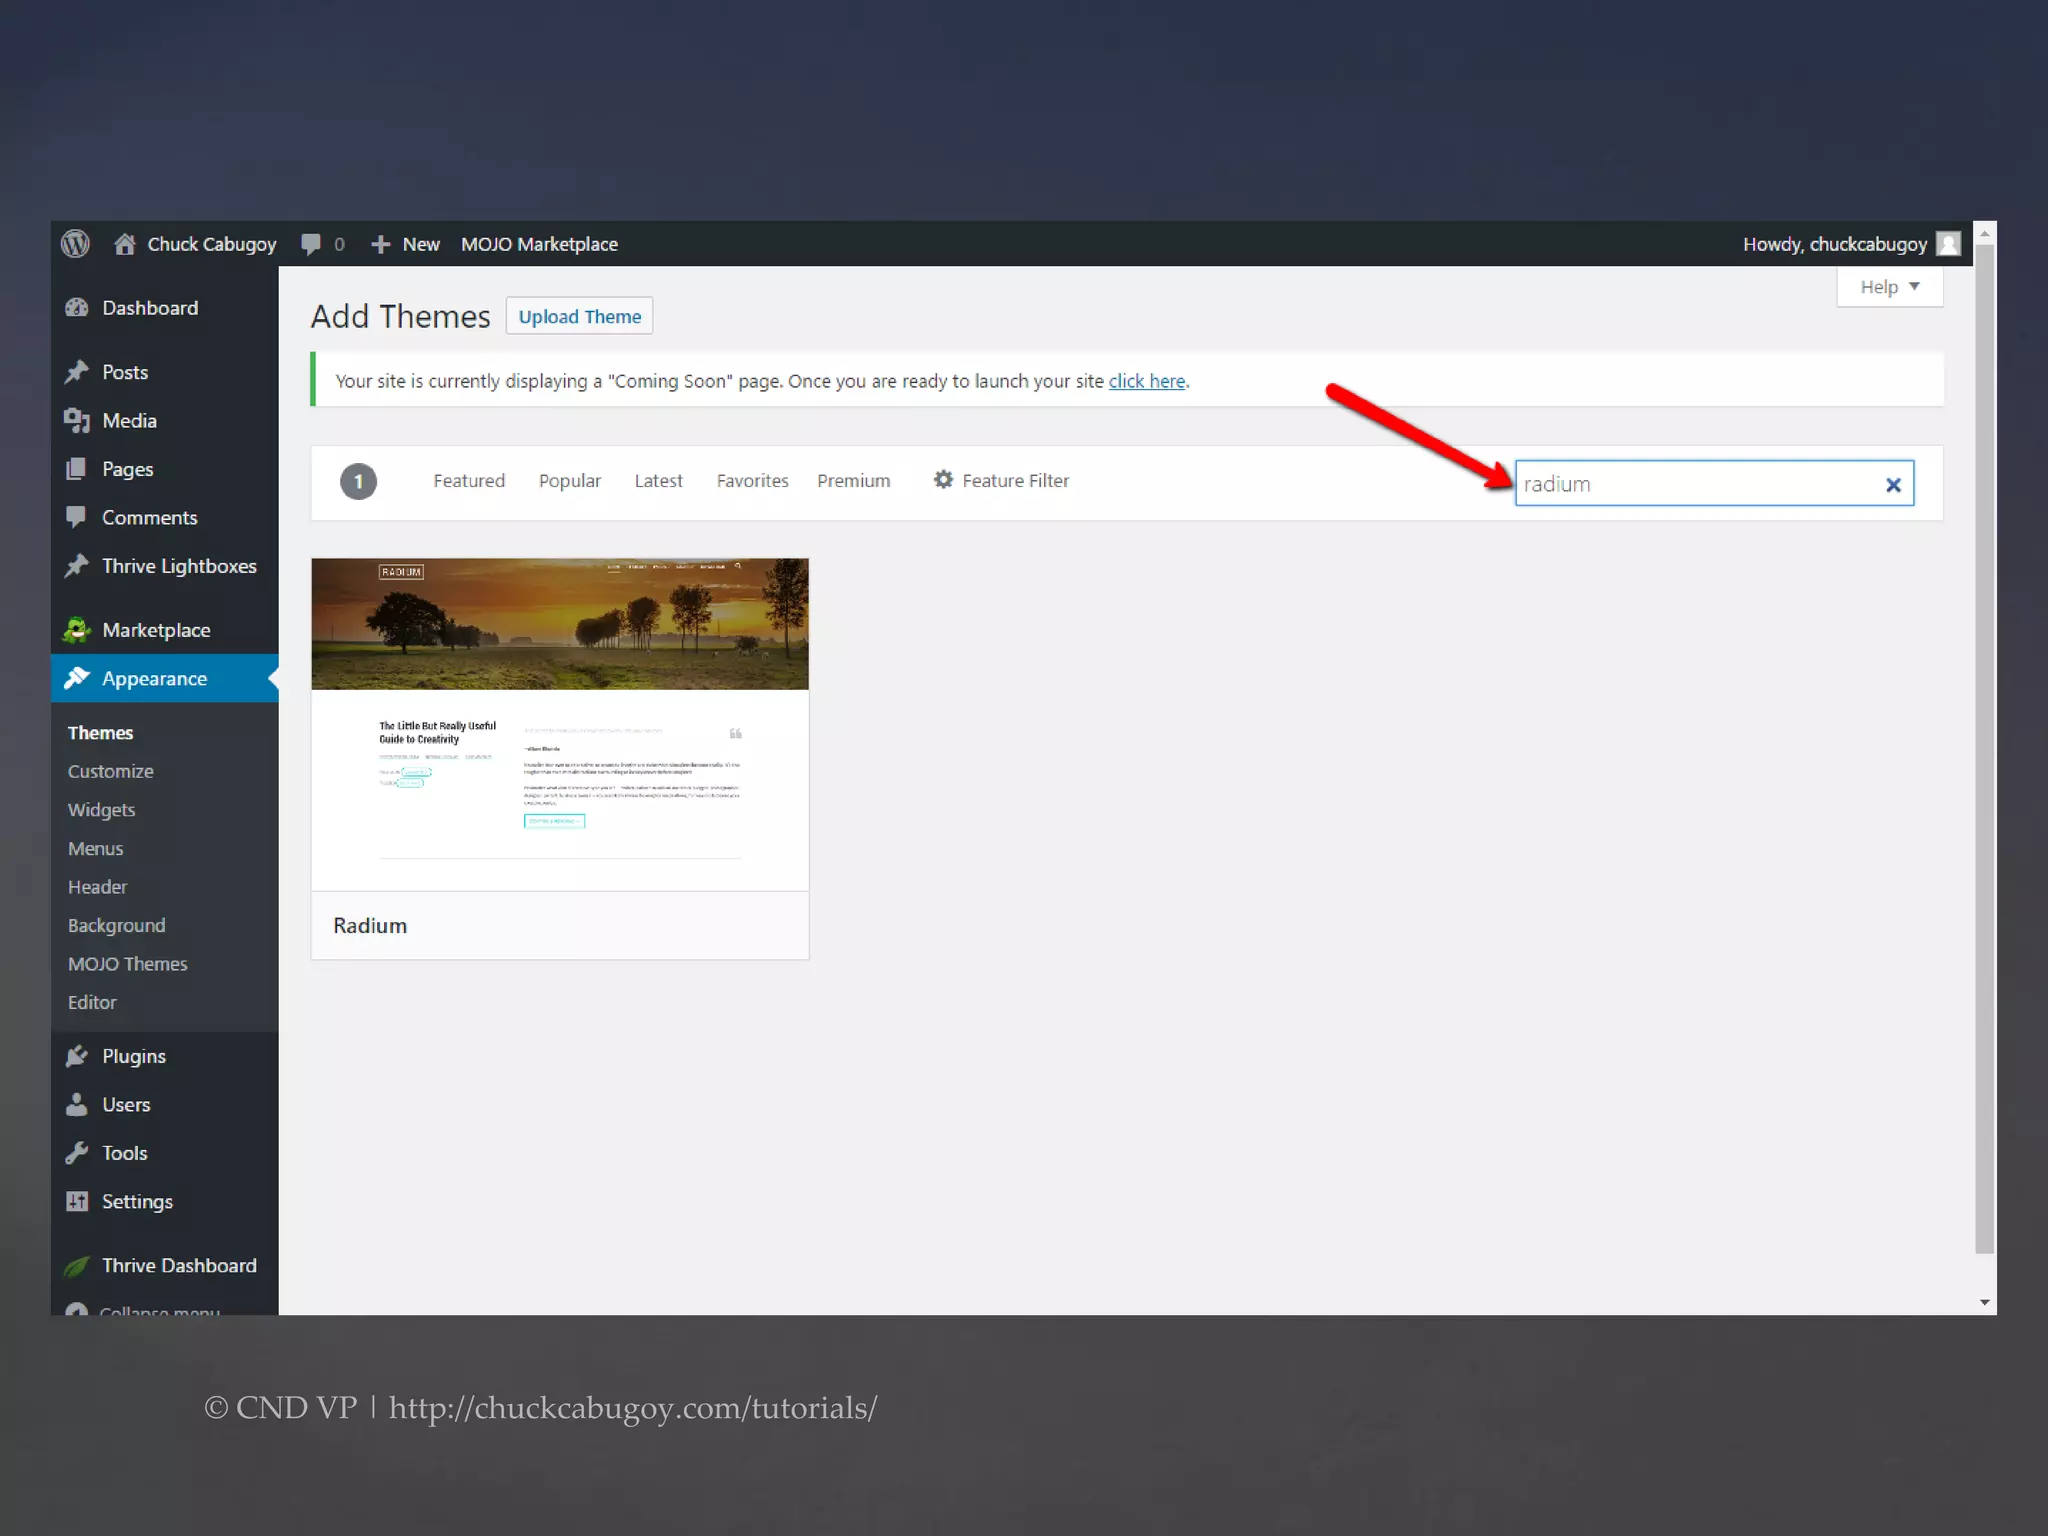Click the Pages icon in sidebar
The height and width of the screenshot is (1536, 2048).
point(76,469)
